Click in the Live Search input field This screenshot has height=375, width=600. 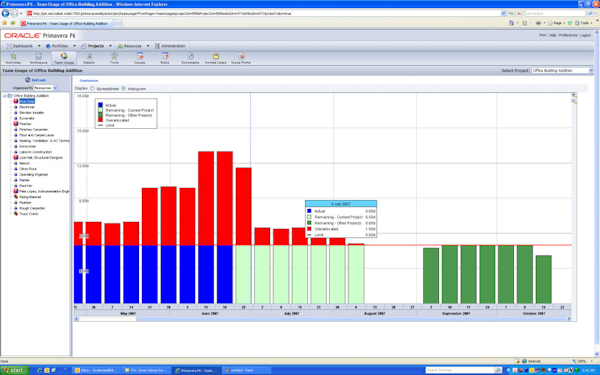tap(555, 13)
